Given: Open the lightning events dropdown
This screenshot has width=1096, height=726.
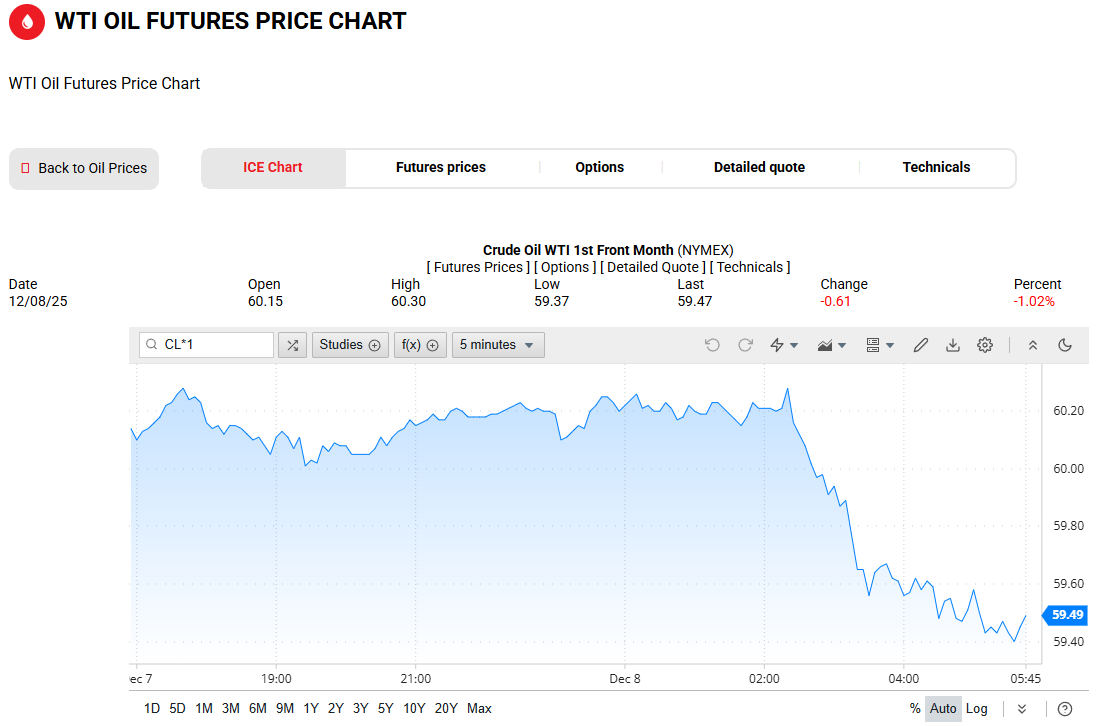Looking at the screenshot, I should tap(784, 345).
